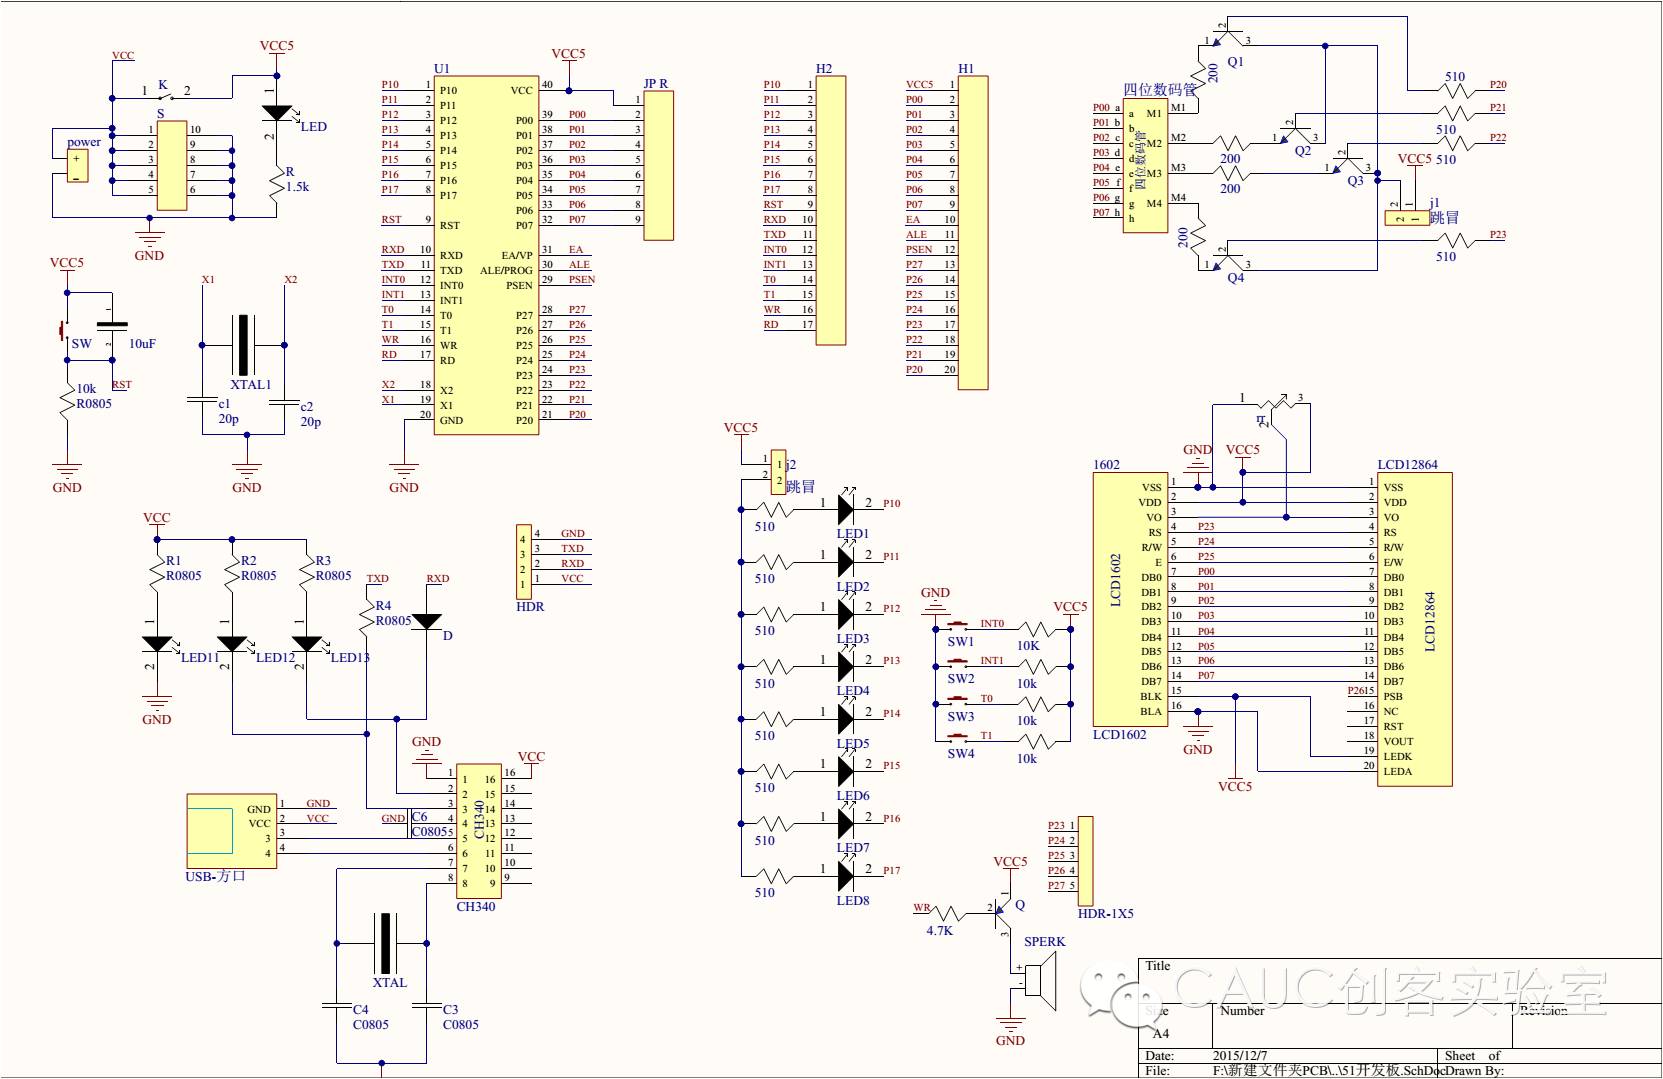1663x1079 pixels.
Task: Select the U1 microcontroller block
Action: (x=487, y=255)
